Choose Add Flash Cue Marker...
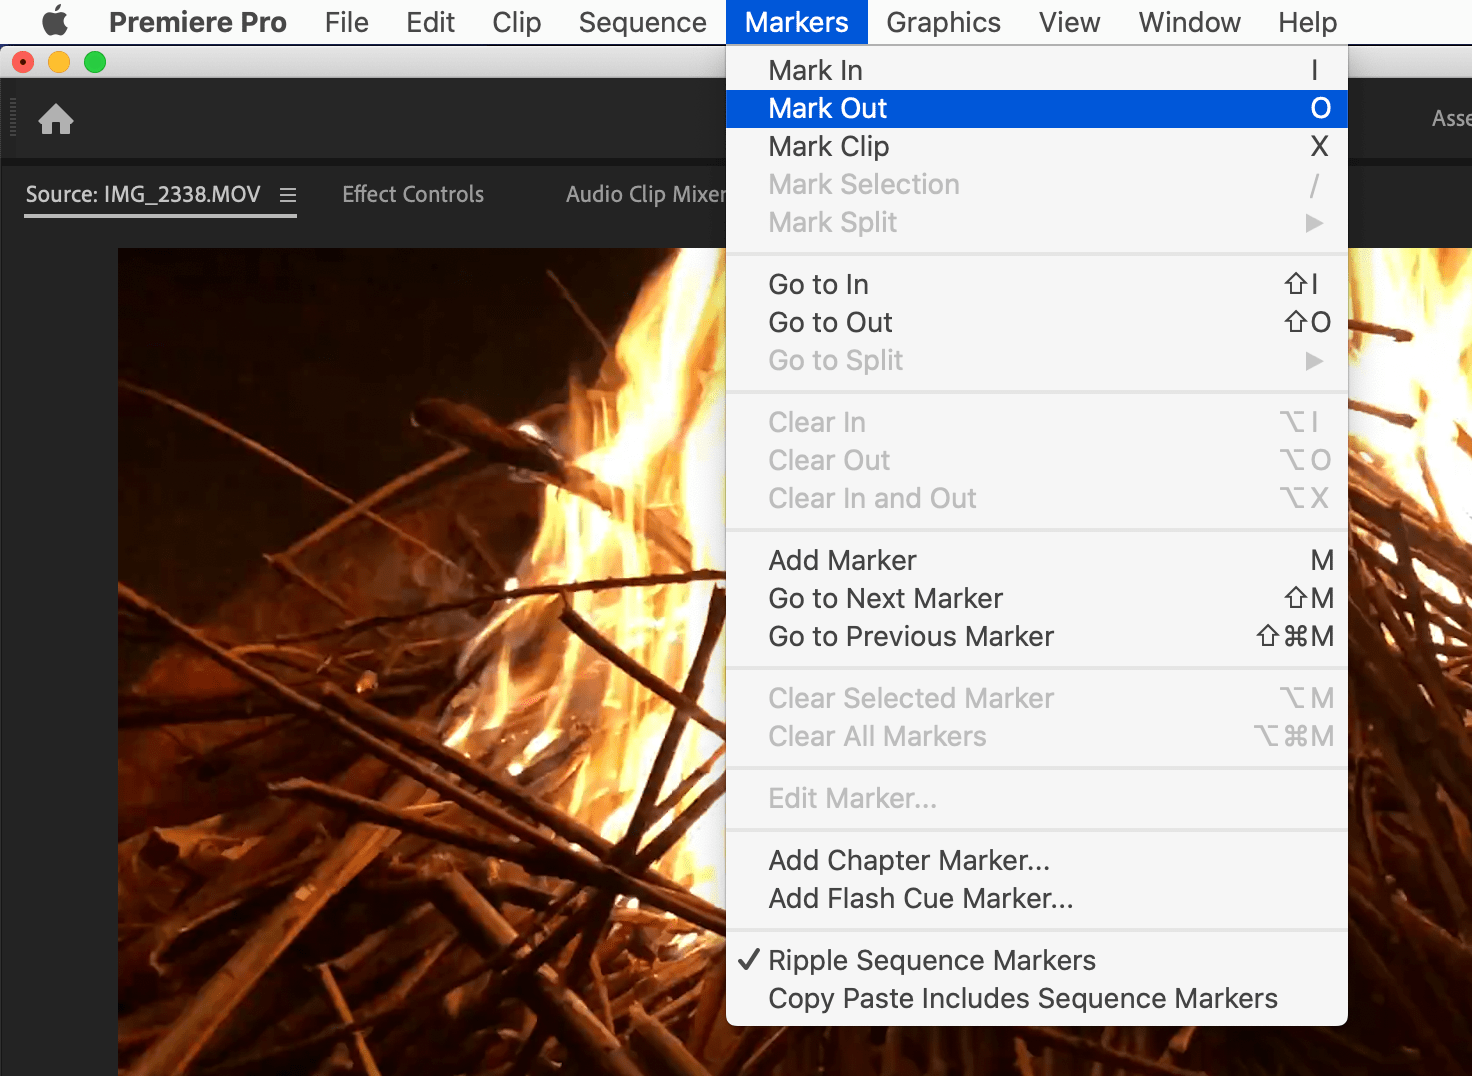 coord(1037,898)
